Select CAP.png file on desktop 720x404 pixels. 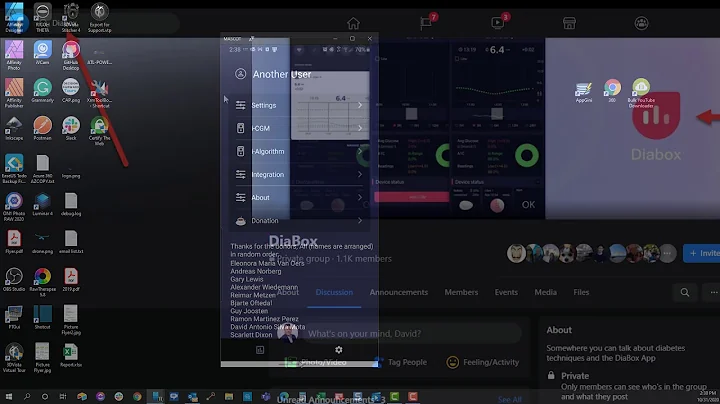pyautogui.click(x=71, y=90)
